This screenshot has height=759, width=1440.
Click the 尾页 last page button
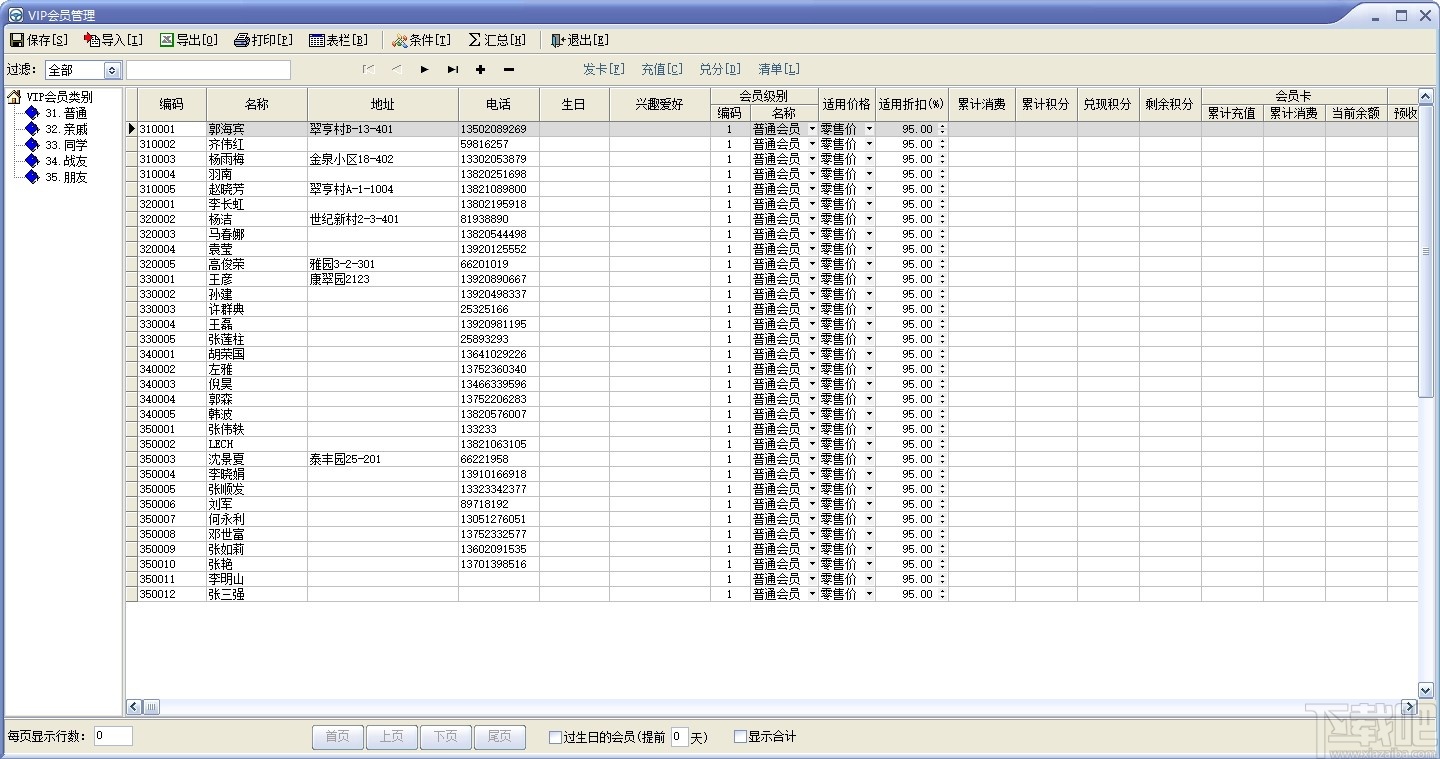pyautogui.click(x=499, y=736)
